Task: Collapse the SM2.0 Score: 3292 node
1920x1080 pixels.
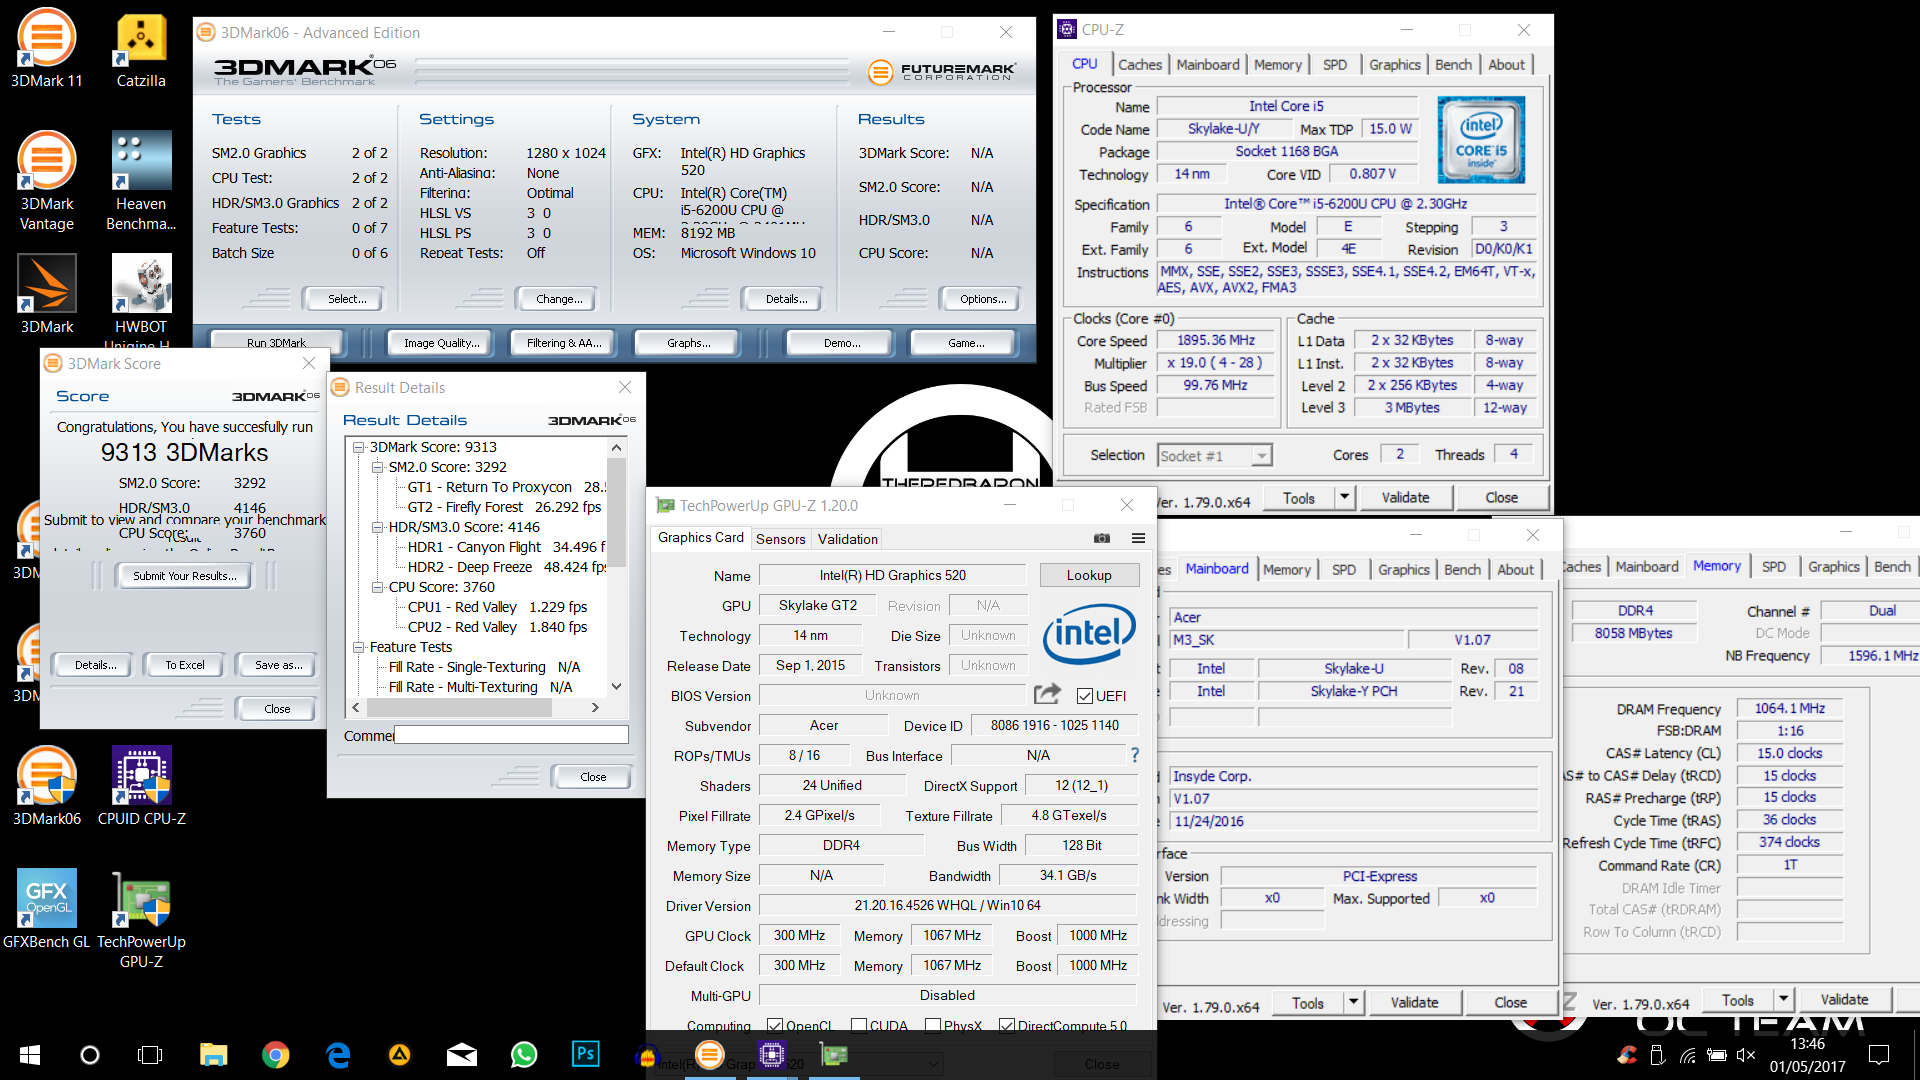Action: coord(377,467)
